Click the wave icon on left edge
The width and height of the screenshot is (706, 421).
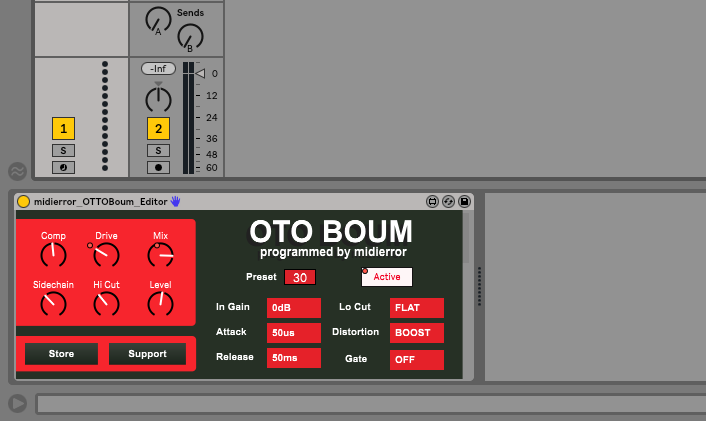pos(17,171)
